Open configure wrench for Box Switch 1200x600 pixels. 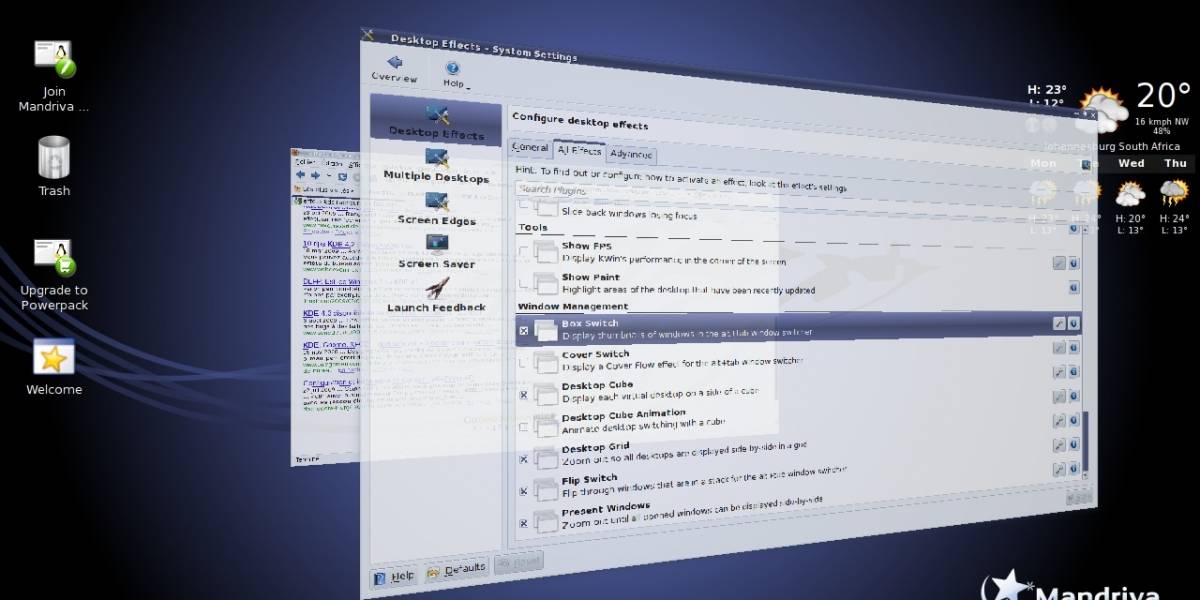pos(1059,324)
